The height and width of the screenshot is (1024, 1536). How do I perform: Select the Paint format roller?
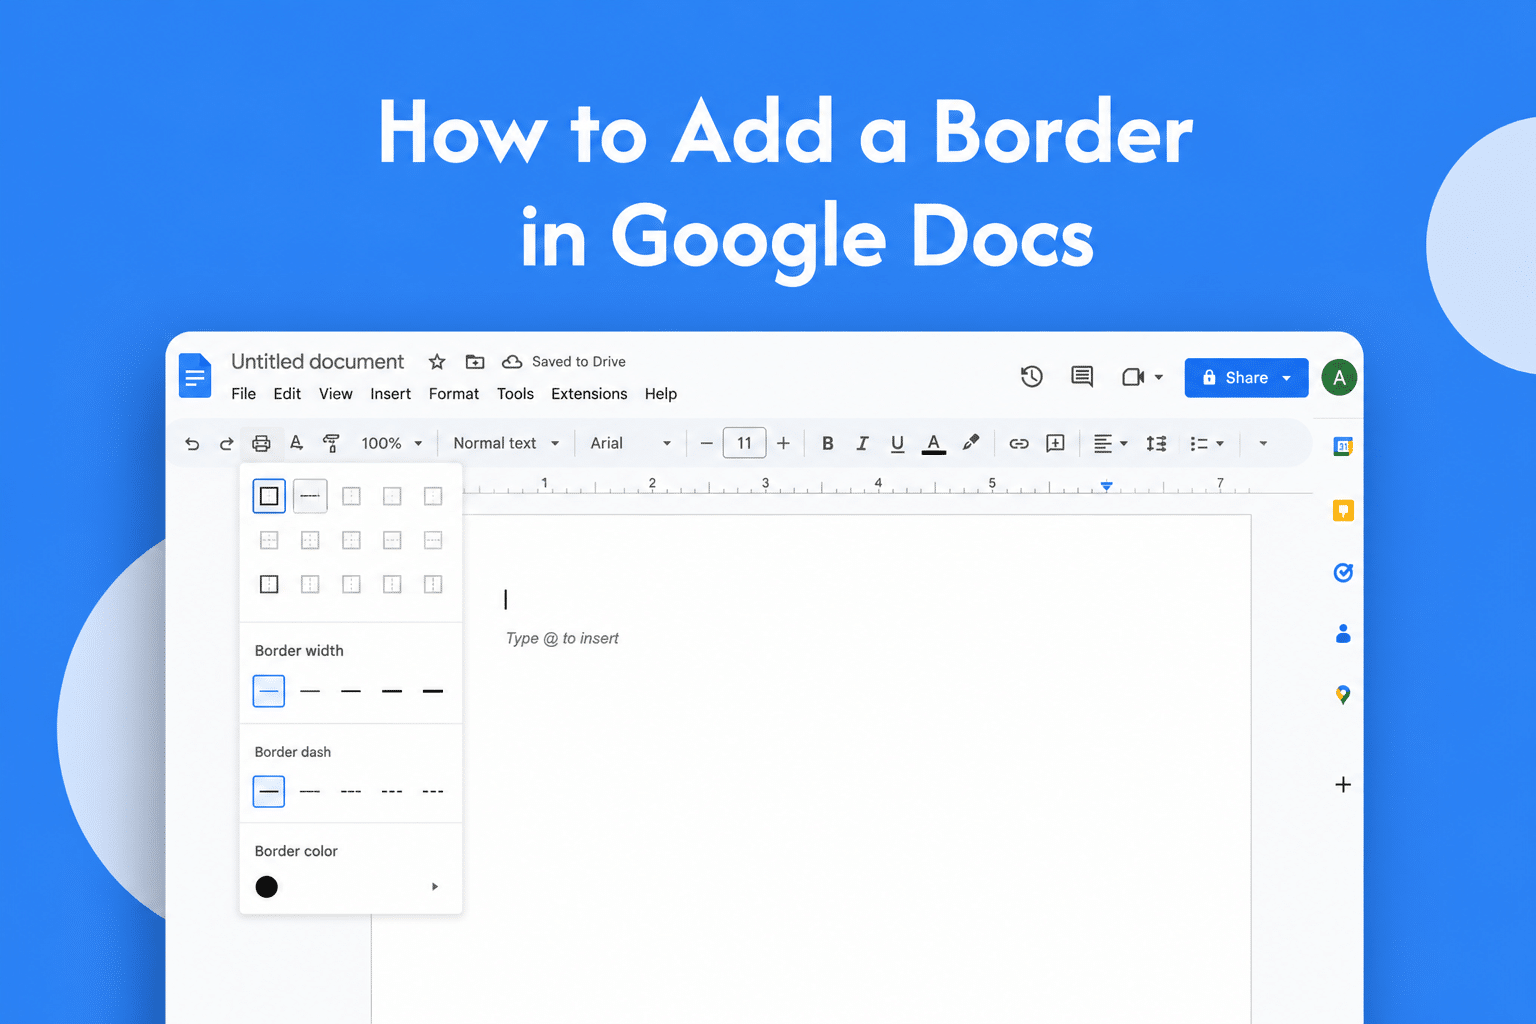pos(331,443)
